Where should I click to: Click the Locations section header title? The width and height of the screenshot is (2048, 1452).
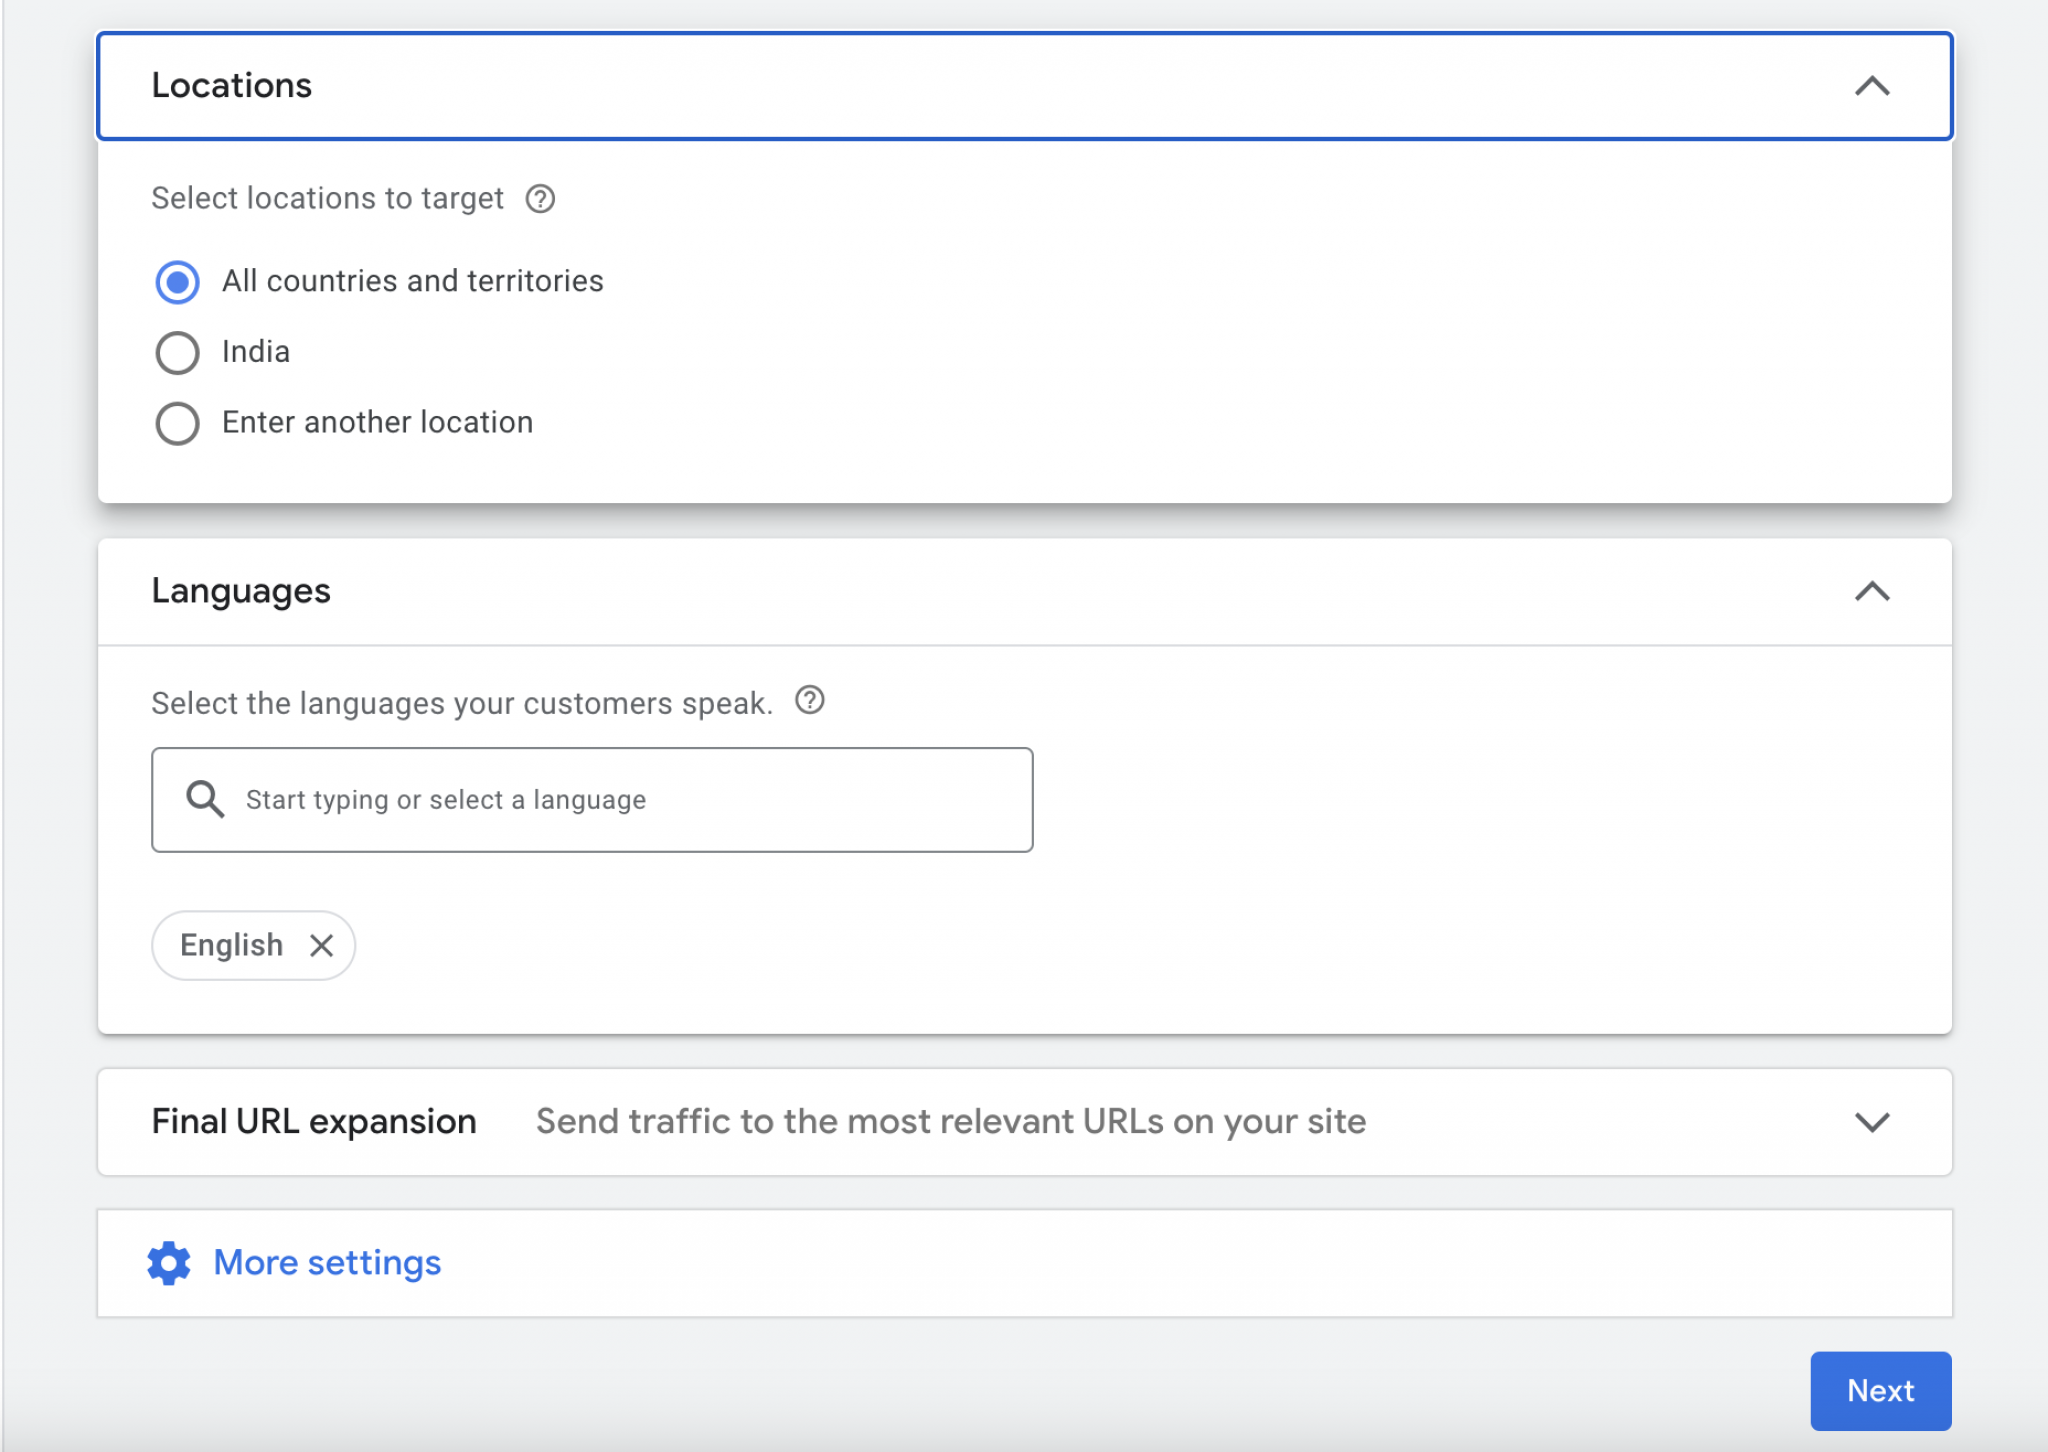tap(232, 86)
